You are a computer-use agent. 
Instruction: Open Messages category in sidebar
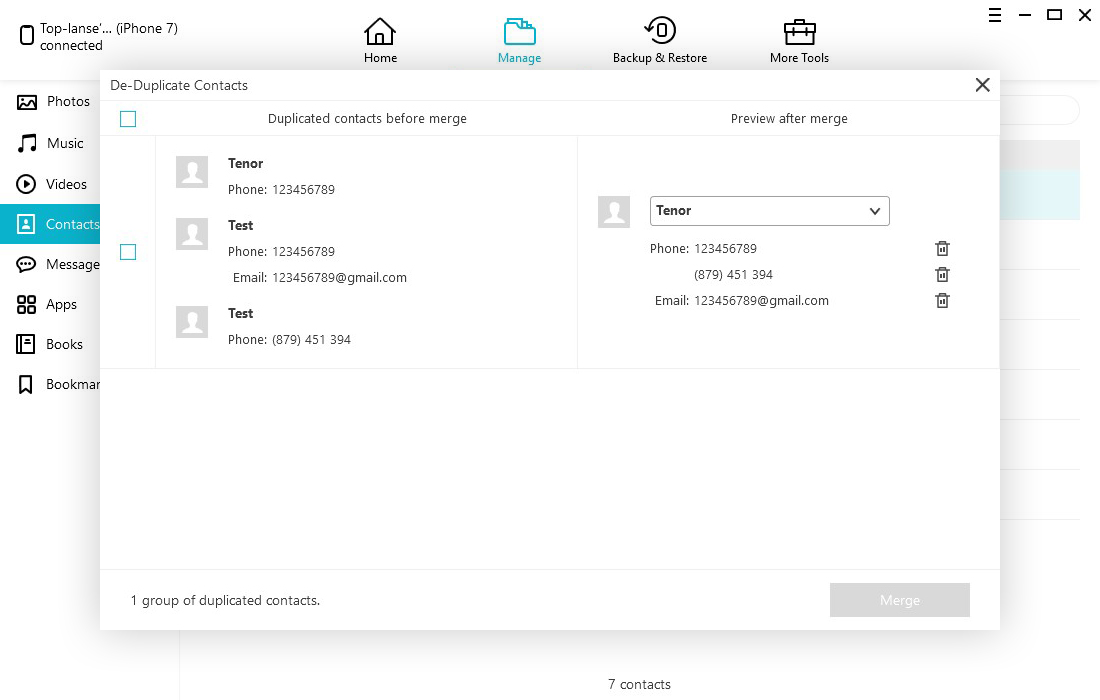point(51,264)
